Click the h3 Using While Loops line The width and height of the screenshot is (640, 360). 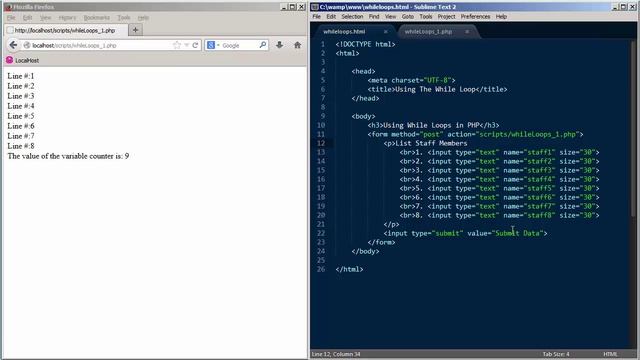[x=433, y=125]
